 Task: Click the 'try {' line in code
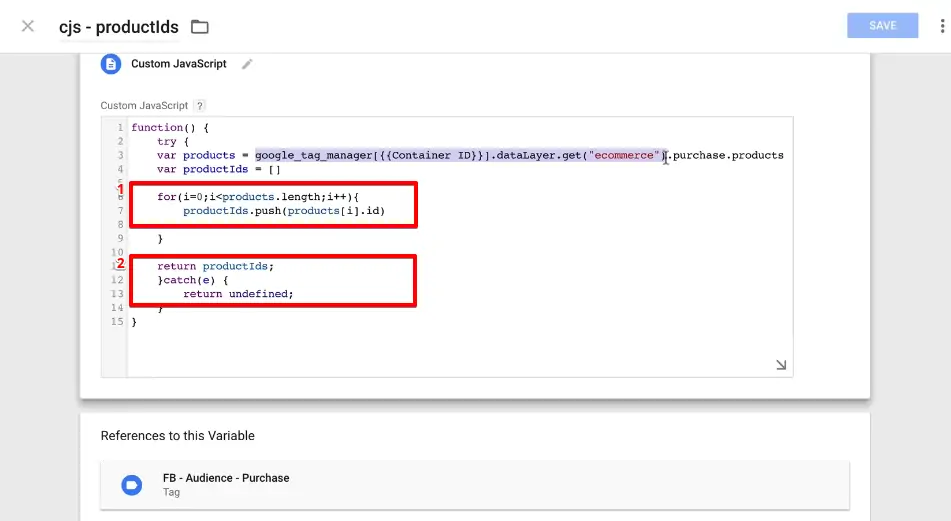(173, 141)
